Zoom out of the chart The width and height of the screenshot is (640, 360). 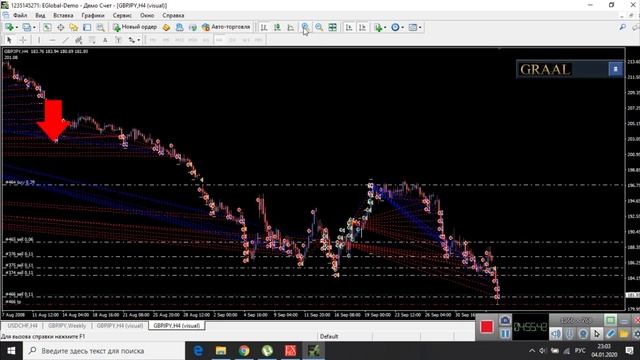(319, 27)
